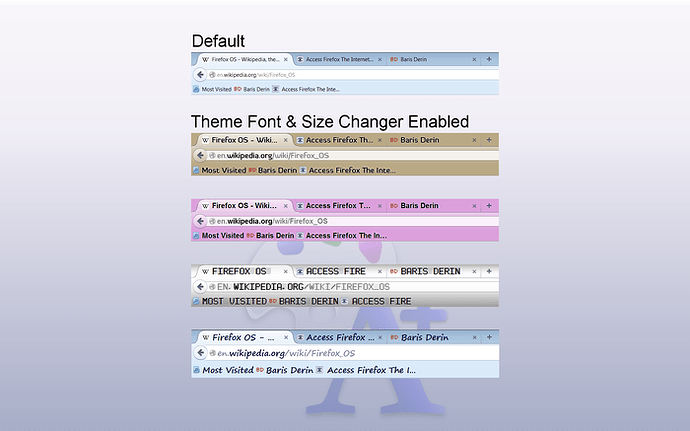Select Baris Derin tab in Default example

433,59
